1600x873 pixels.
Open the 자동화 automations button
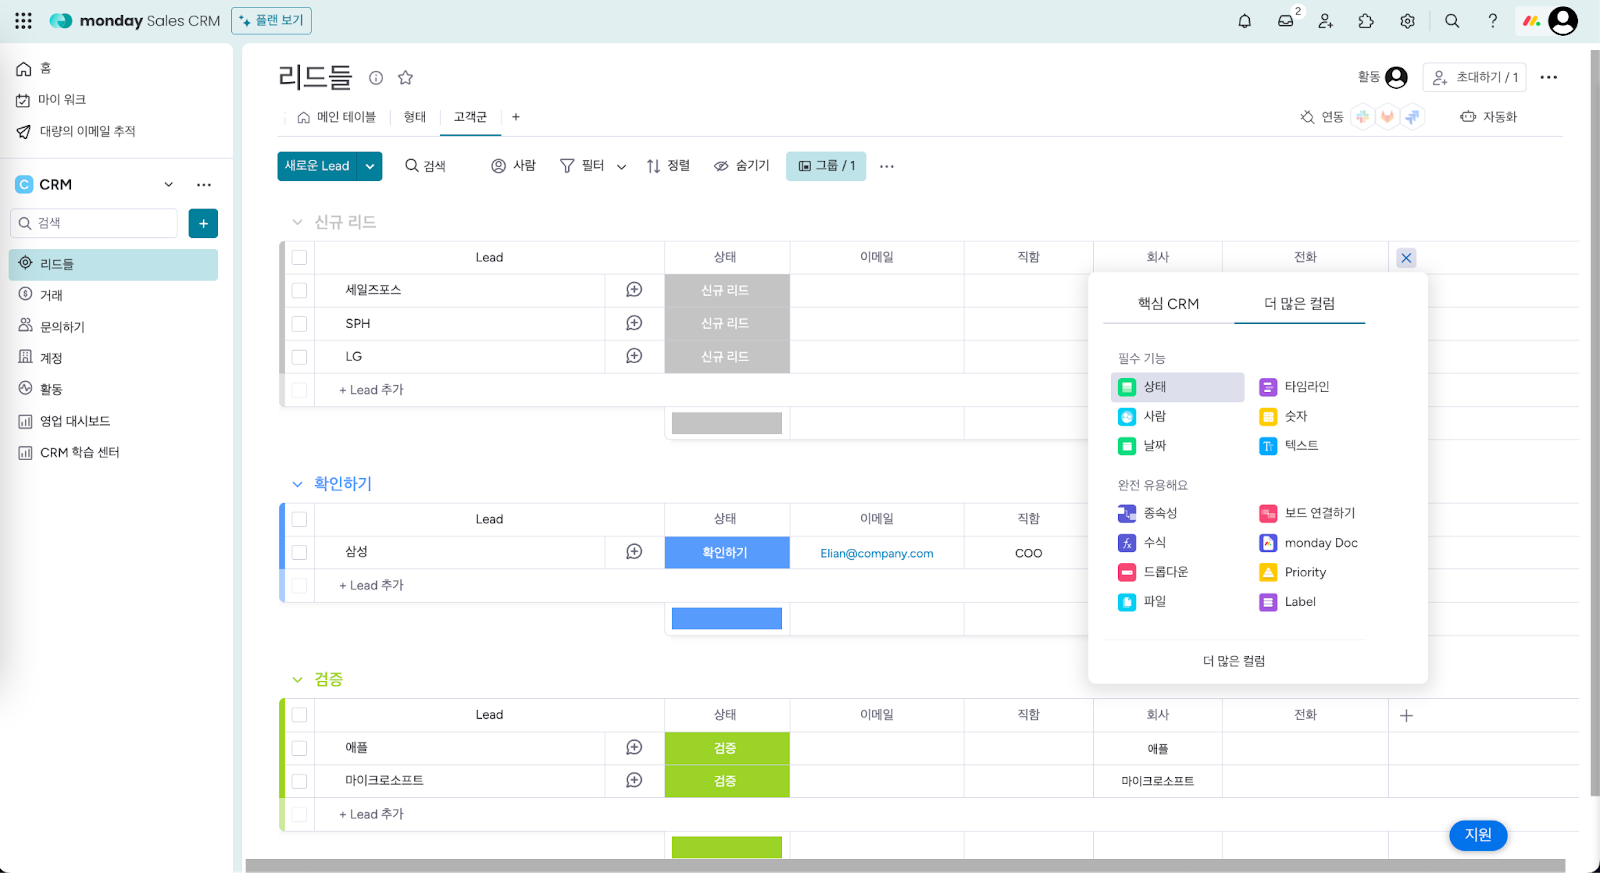(x=1489, y=117)
